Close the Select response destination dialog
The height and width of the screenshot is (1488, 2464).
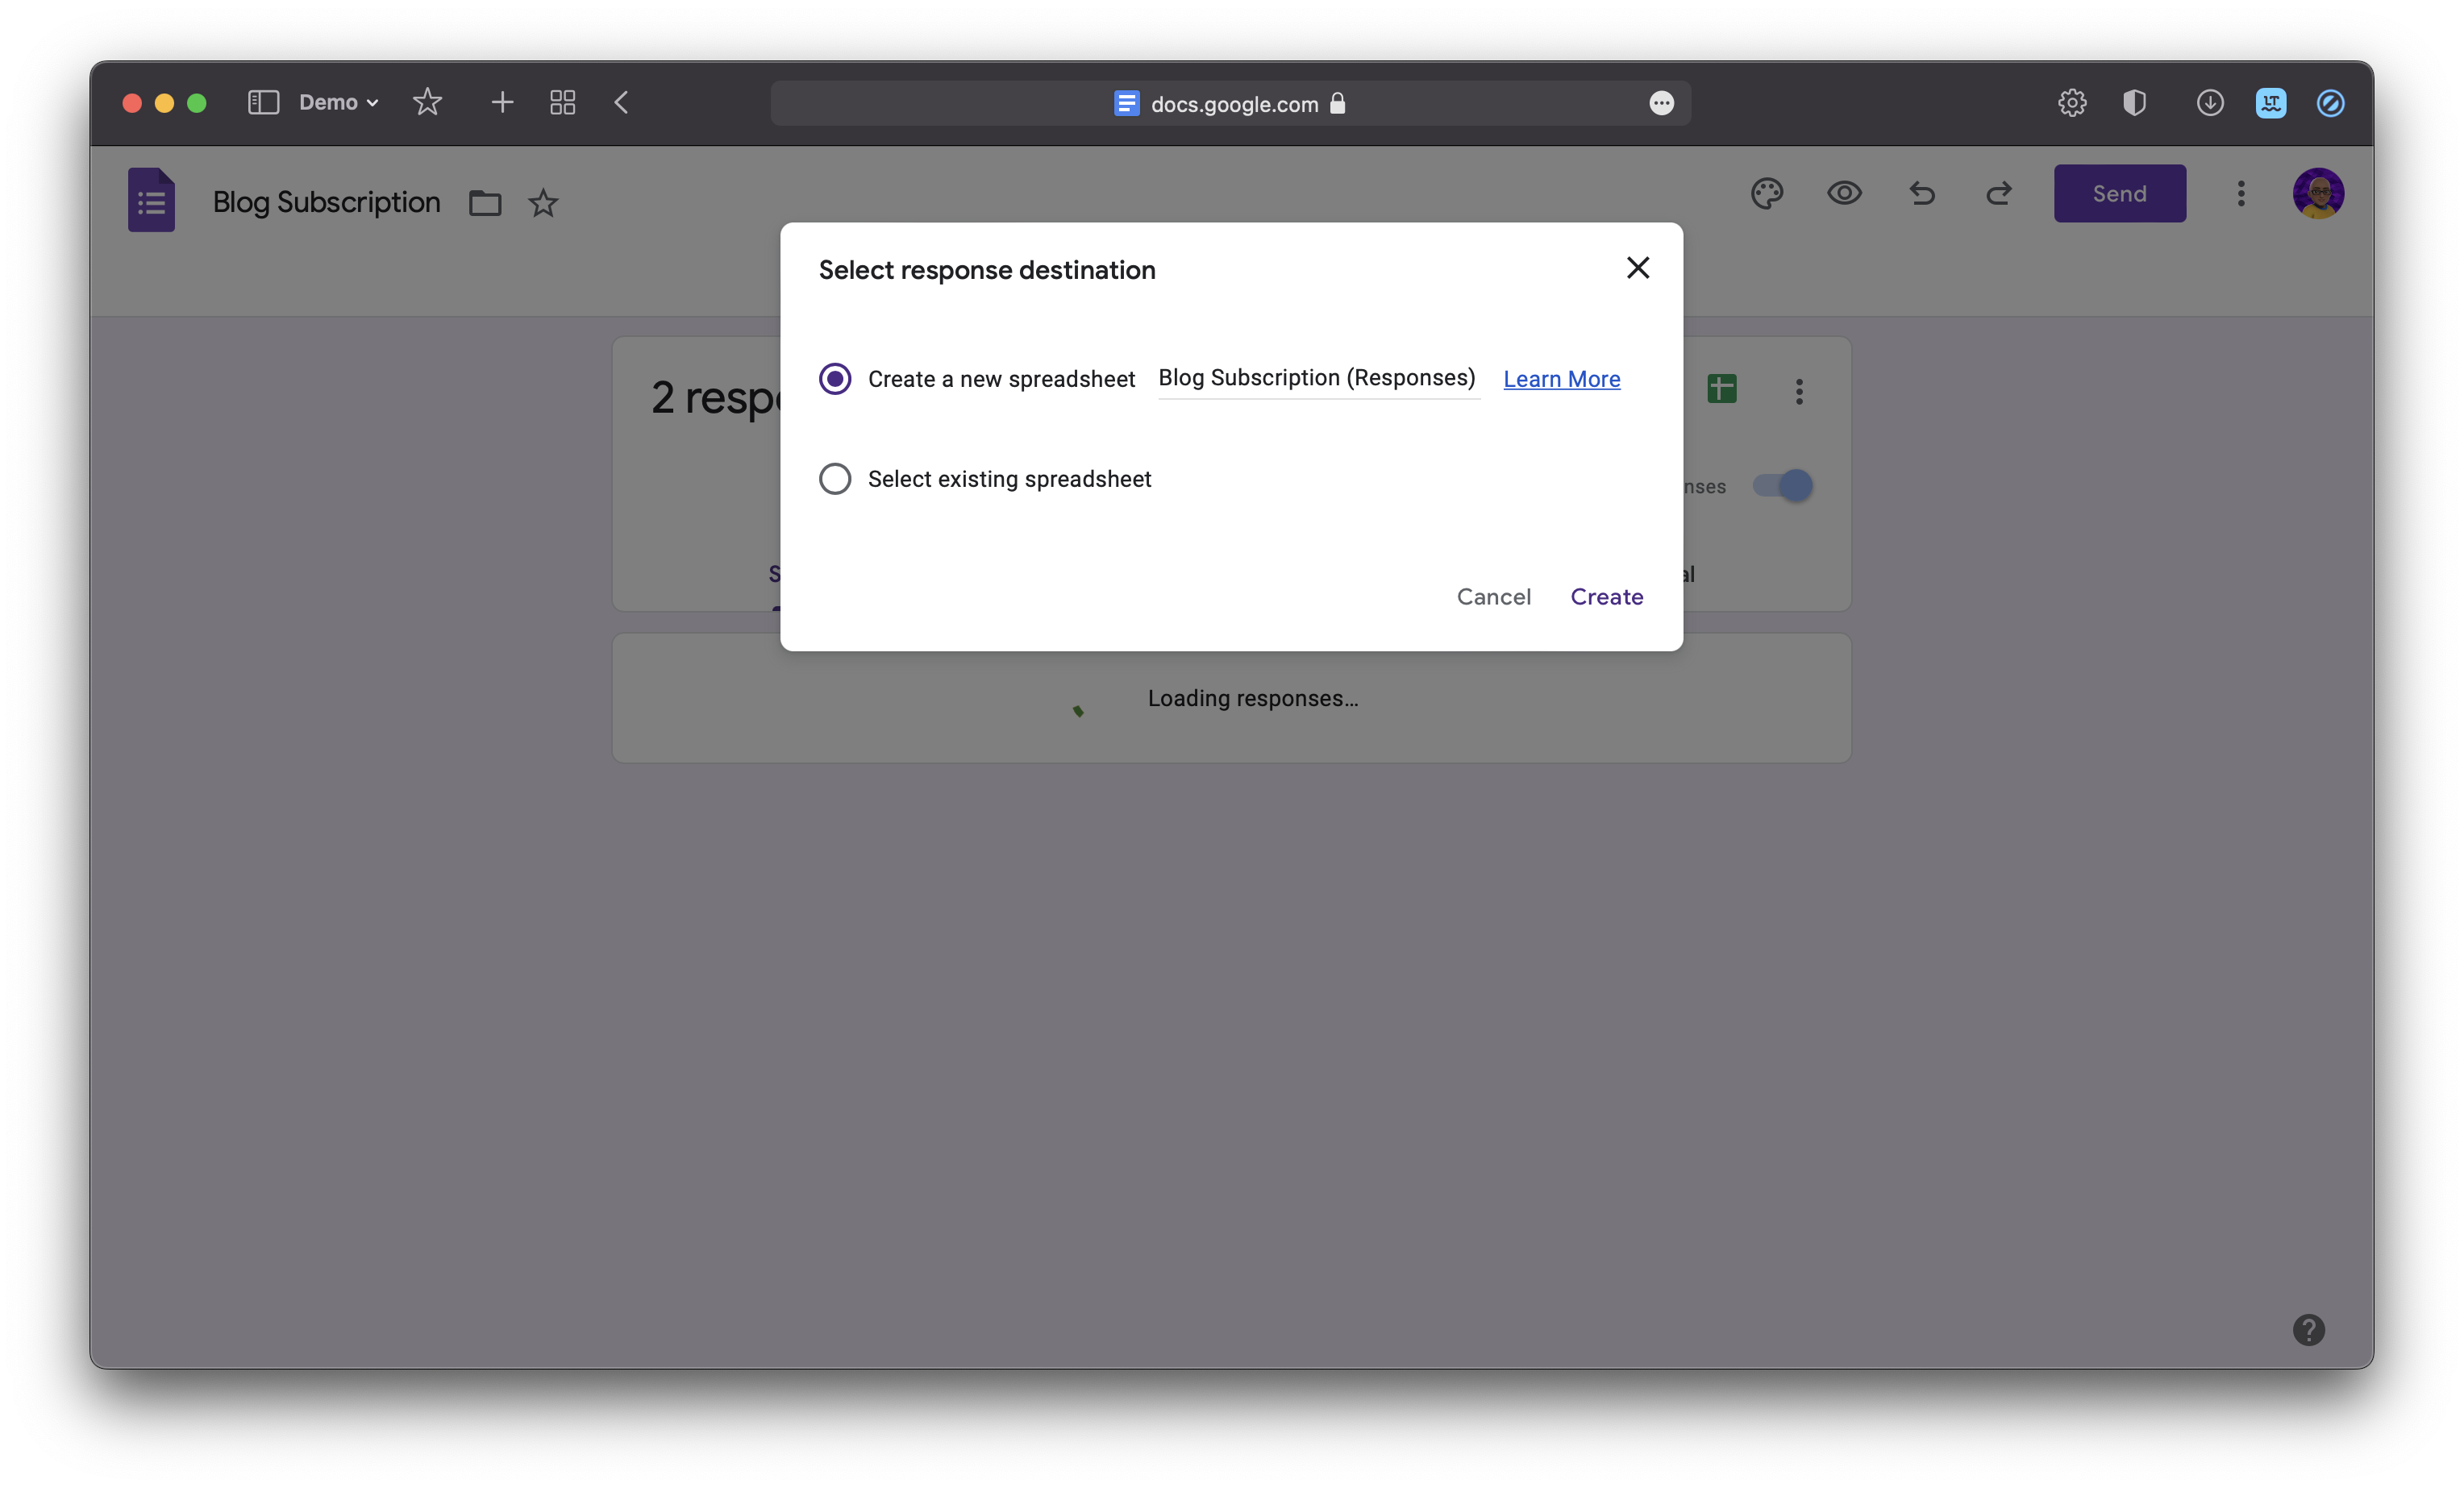[1637, 268]
